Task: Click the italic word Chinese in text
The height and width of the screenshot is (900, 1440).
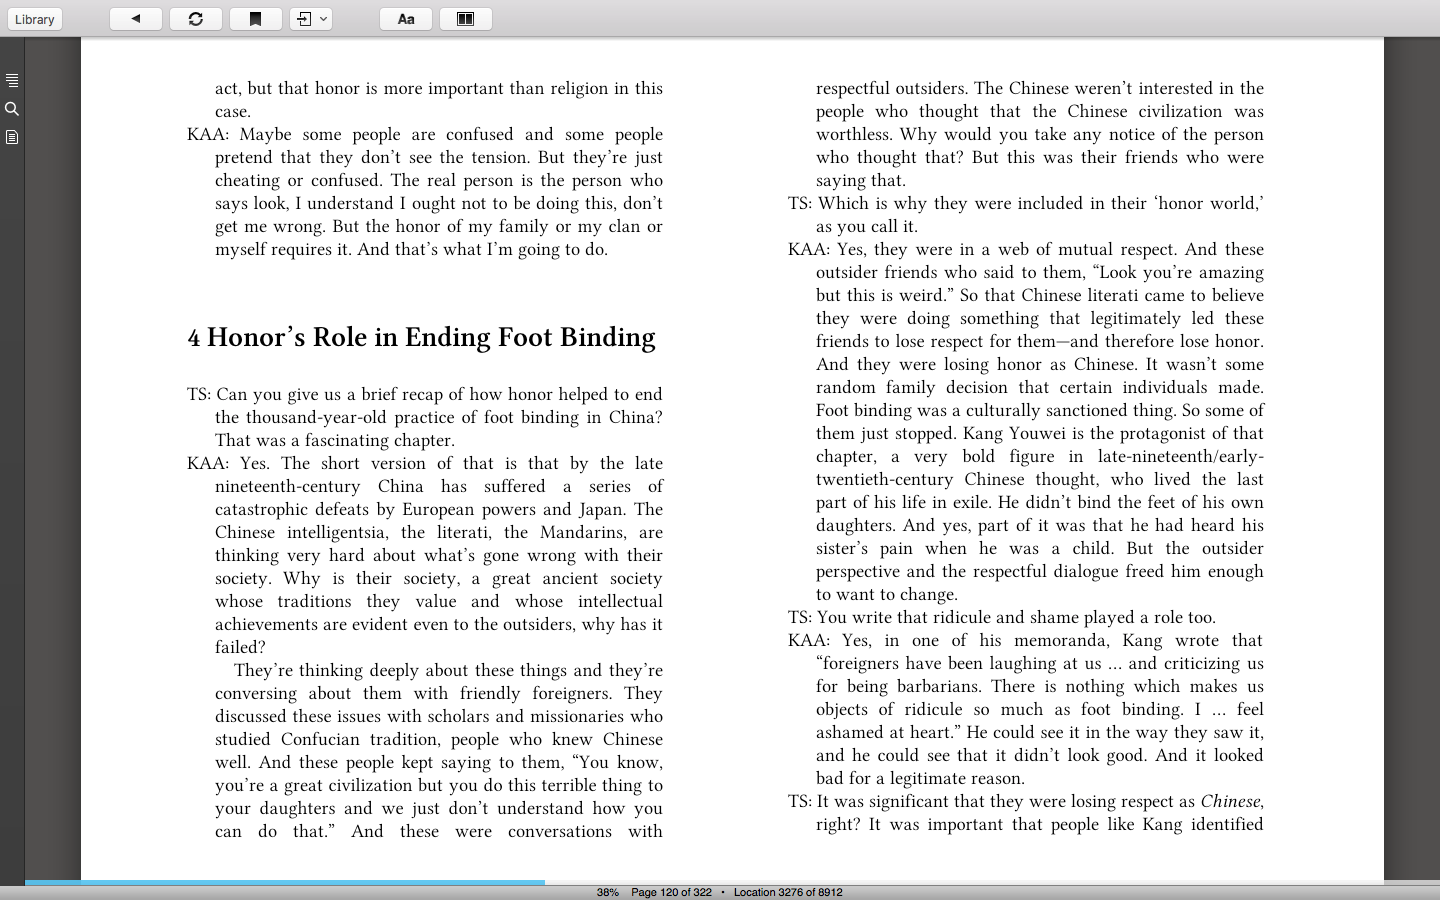Action: tap(1230, 801)
